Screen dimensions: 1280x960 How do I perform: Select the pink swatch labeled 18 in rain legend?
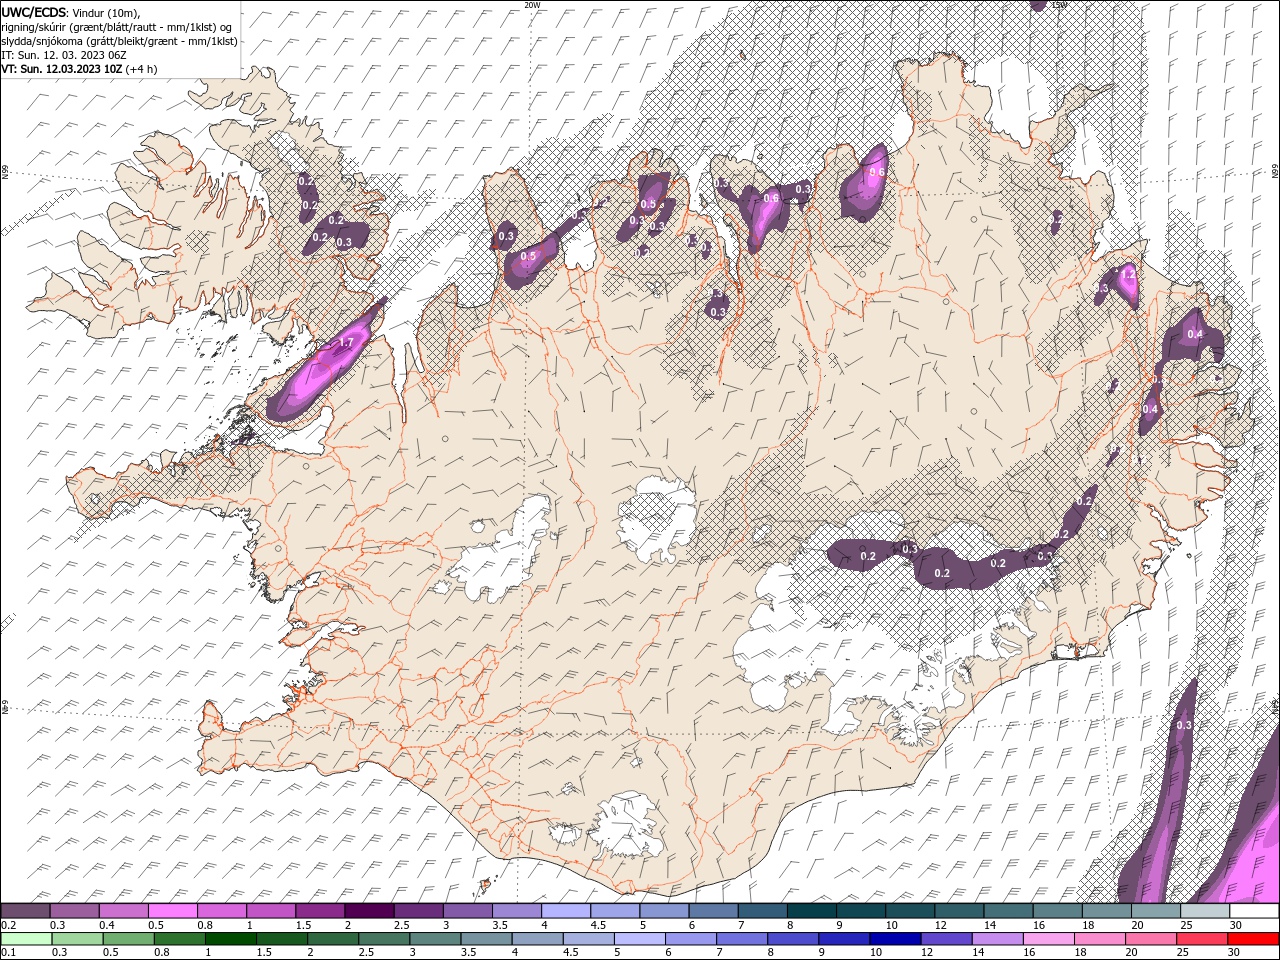point(1101,939)
